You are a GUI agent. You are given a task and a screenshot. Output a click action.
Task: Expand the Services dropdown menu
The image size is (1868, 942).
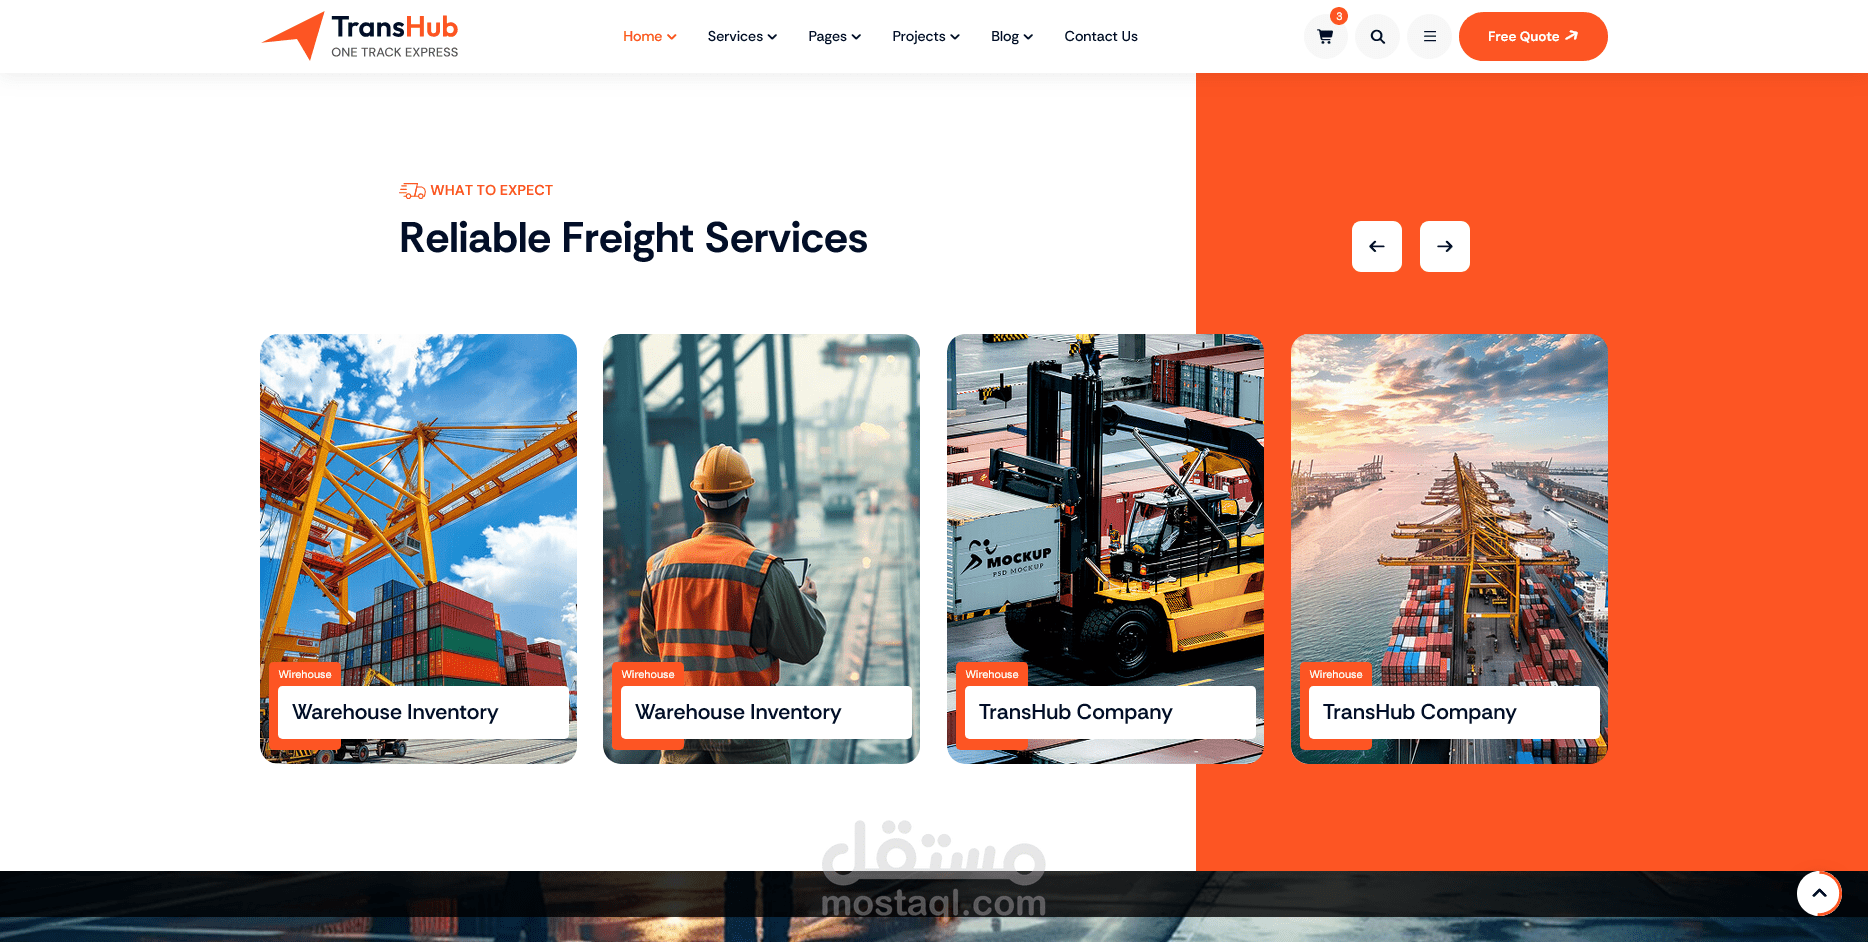coord(742,36)
